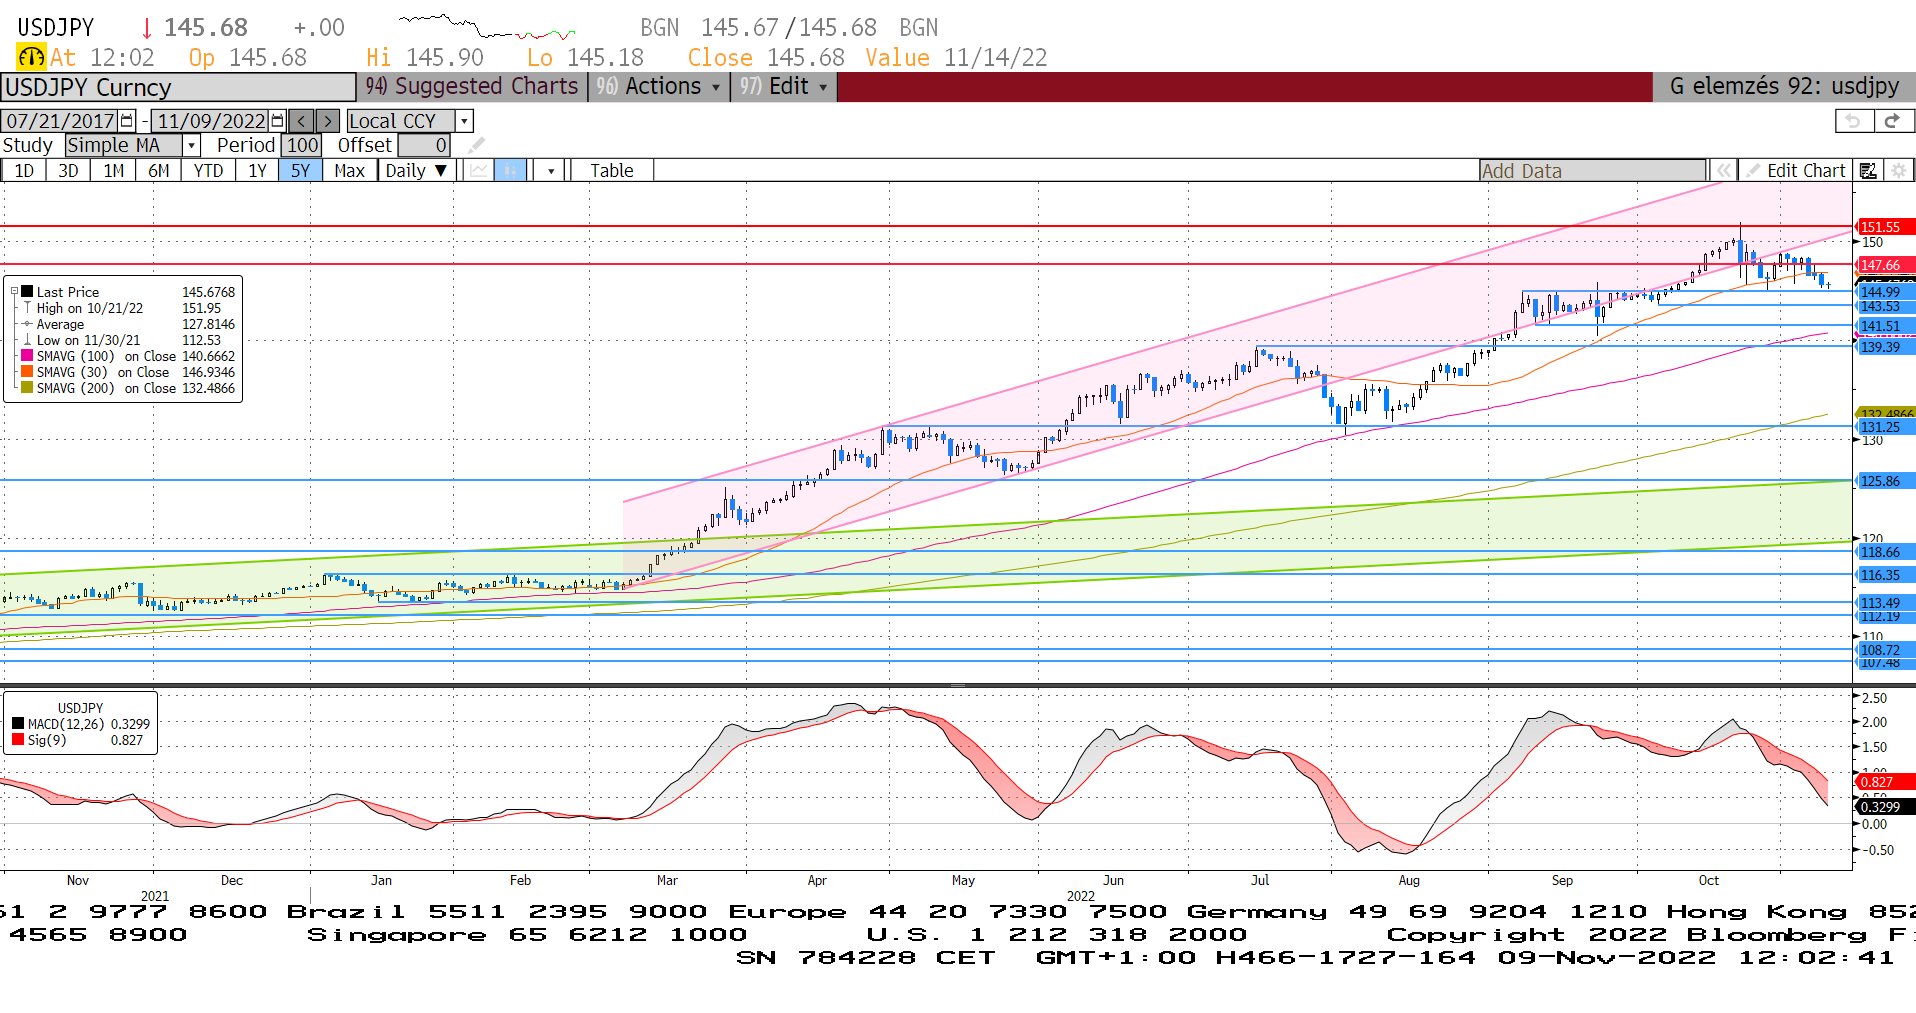Open the start date calendar picker
Screen dimensions: 1916x1013
[127, 121]
